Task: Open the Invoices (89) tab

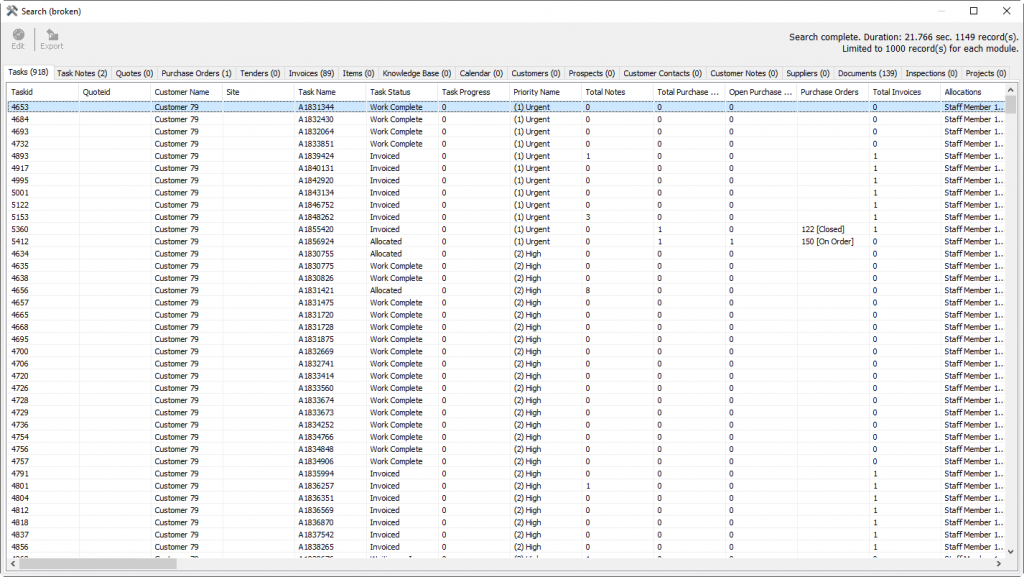Action: (311, 73)
